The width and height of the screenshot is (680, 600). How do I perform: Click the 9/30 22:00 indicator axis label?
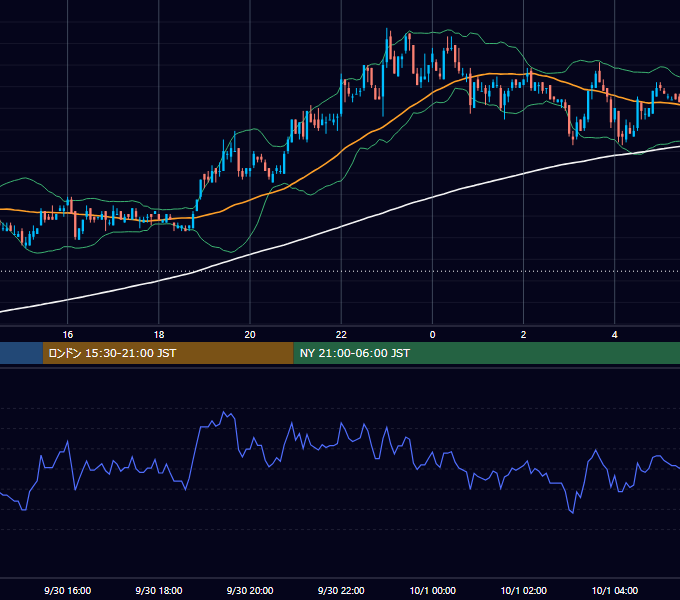[x=341, y=590]
